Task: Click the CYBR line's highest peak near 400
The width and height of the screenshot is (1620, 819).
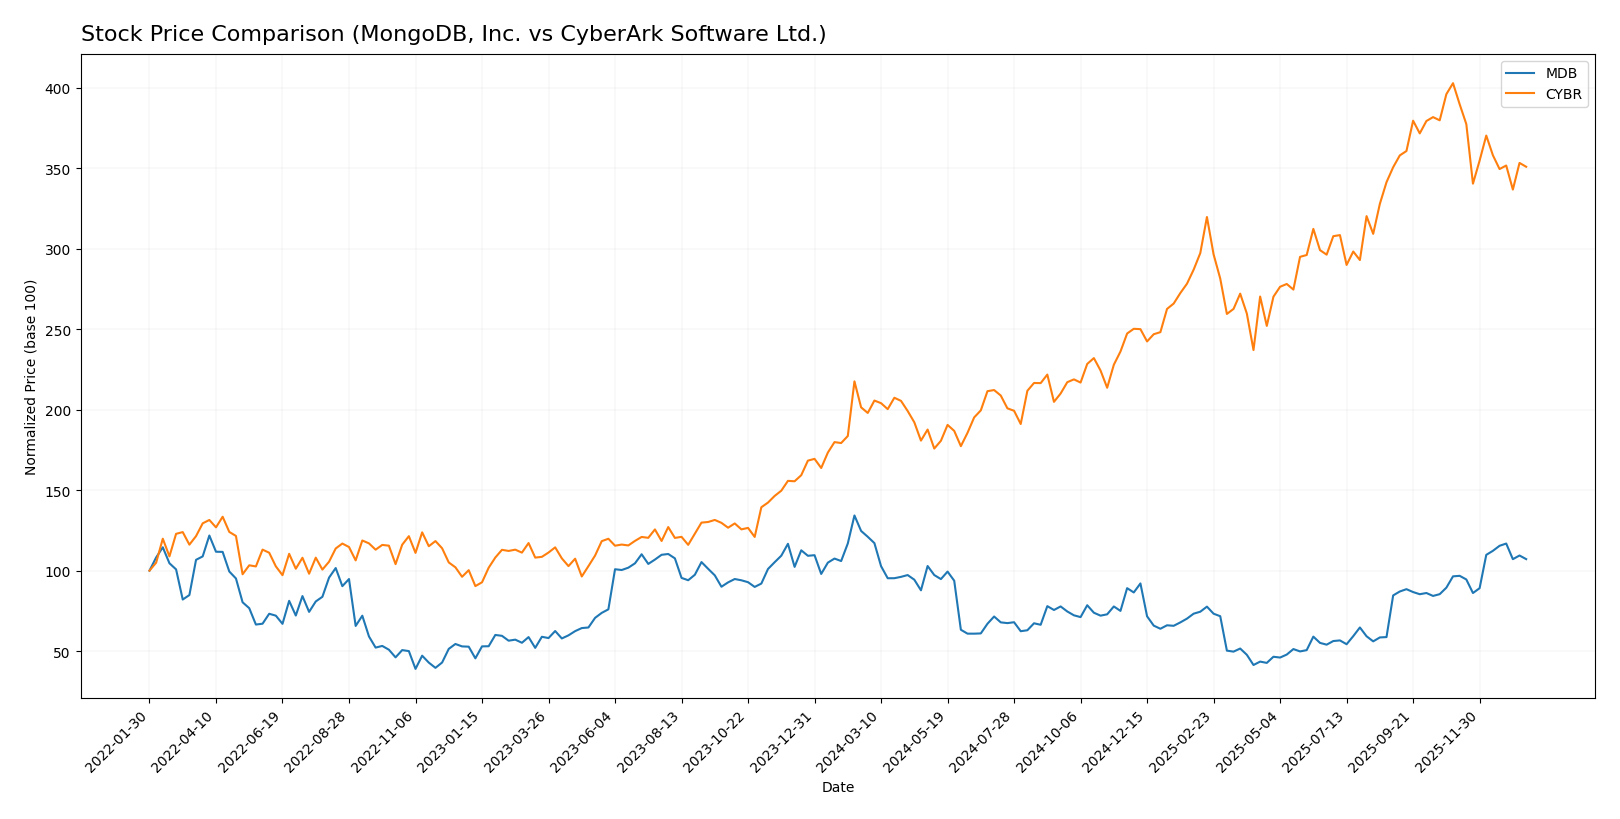Action: point(1452,83)
